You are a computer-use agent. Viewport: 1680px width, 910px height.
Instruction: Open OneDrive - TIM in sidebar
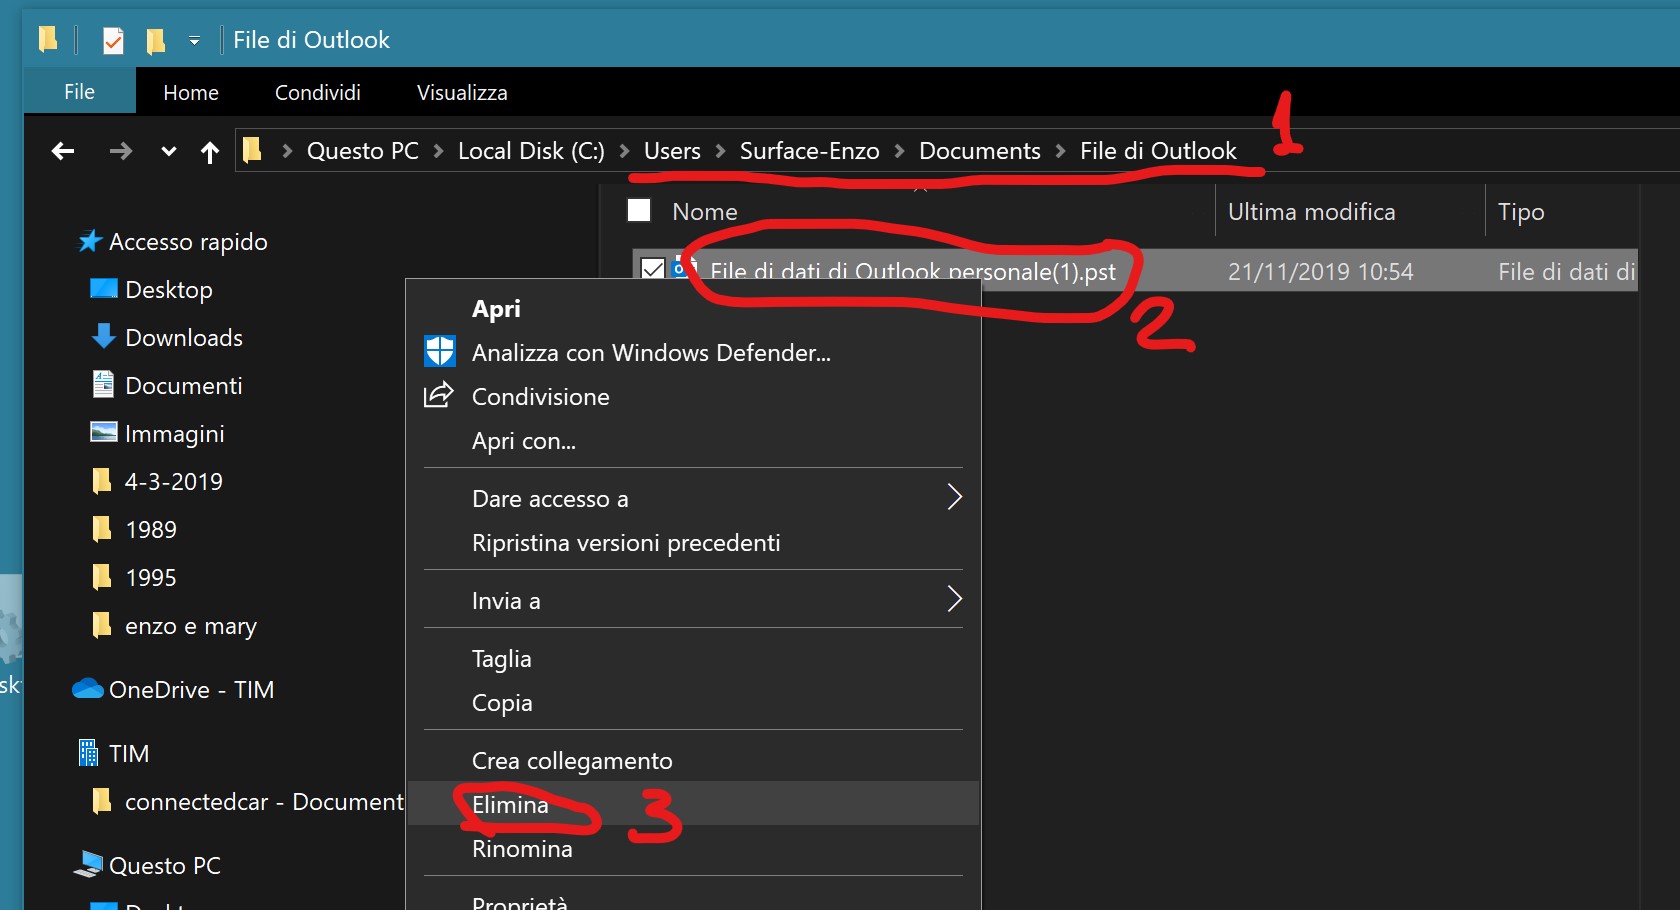(x=190, y=690)
